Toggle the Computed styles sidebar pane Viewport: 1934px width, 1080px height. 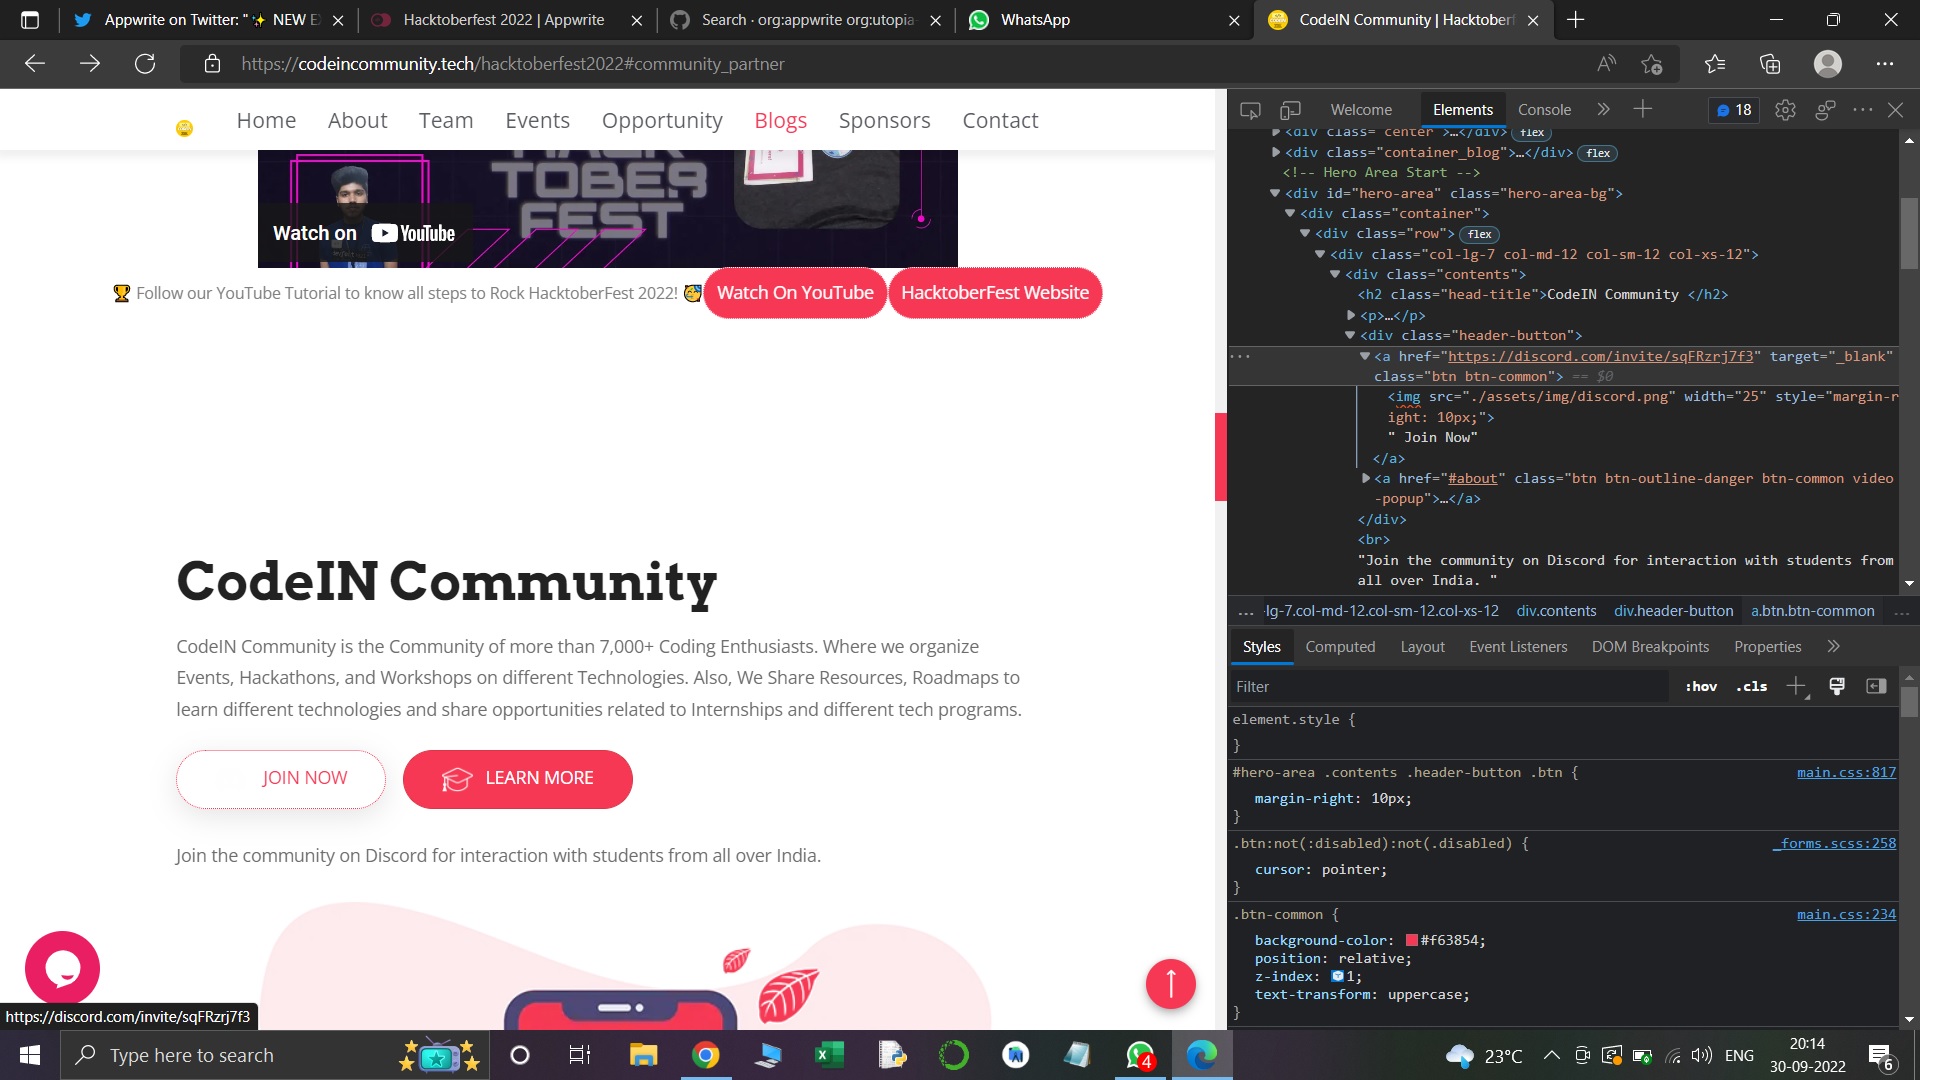pos(1340,647)
